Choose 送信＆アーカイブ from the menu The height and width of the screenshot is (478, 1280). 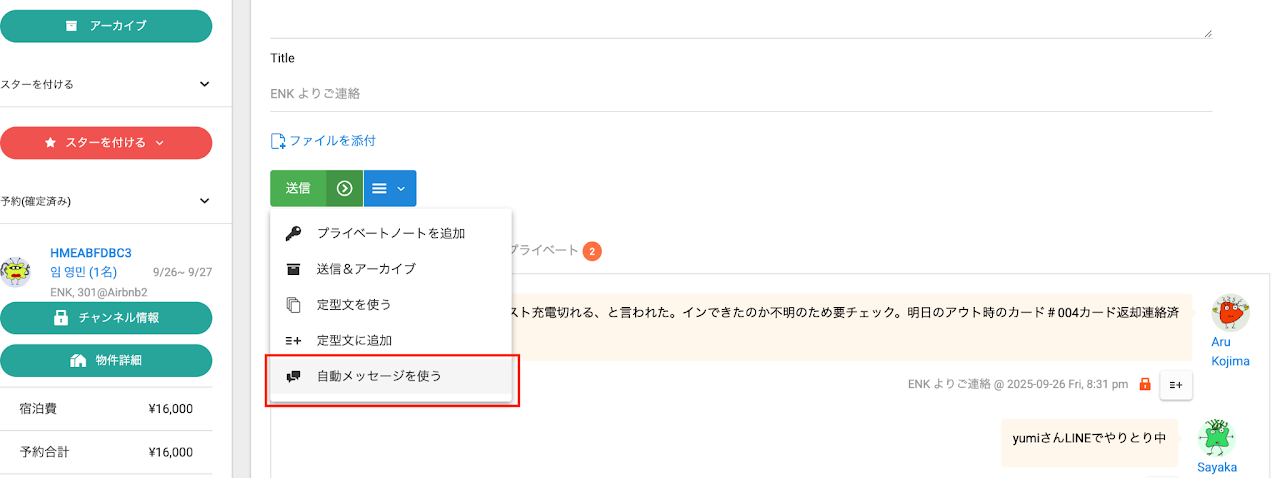366,269
